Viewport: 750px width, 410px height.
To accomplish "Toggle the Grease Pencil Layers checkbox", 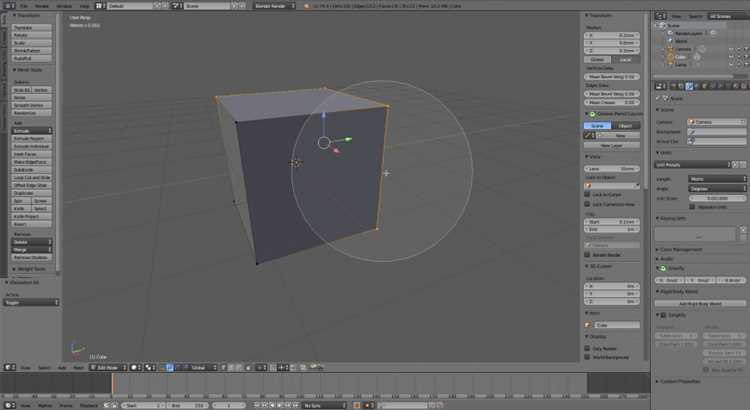I will (592, 114).
